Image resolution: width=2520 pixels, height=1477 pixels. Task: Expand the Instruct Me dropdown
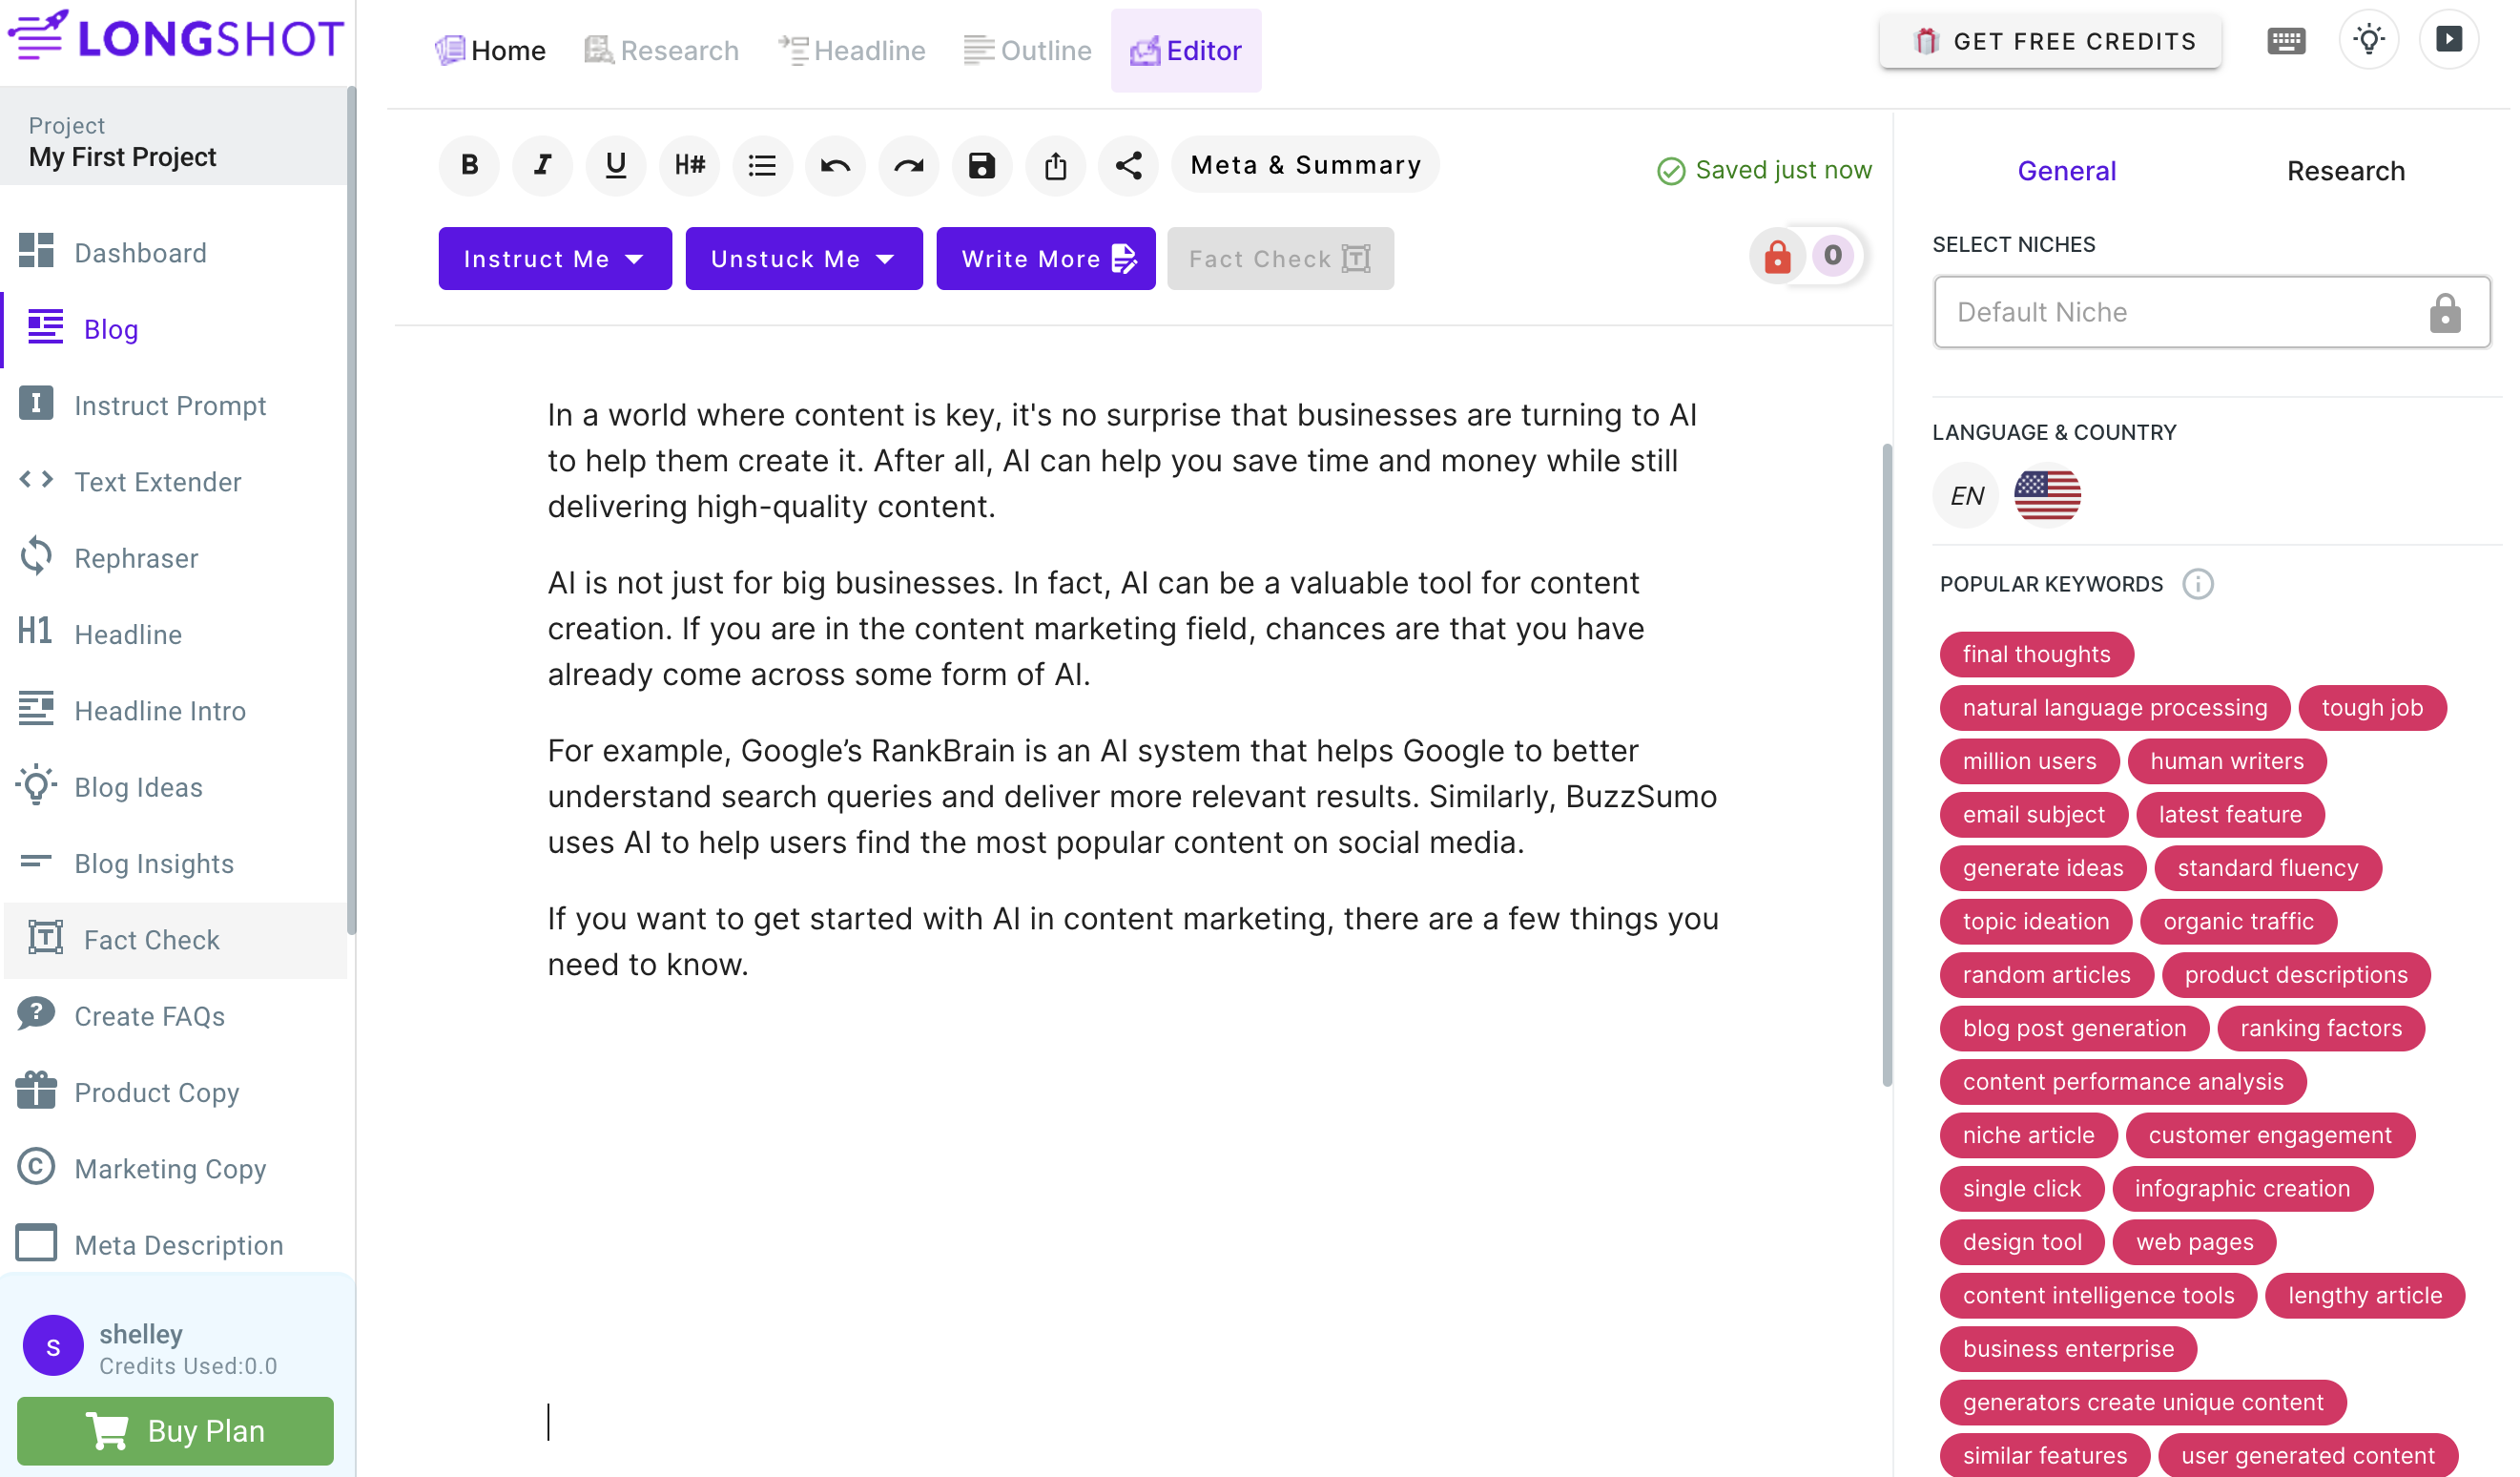tap(554, 259)
